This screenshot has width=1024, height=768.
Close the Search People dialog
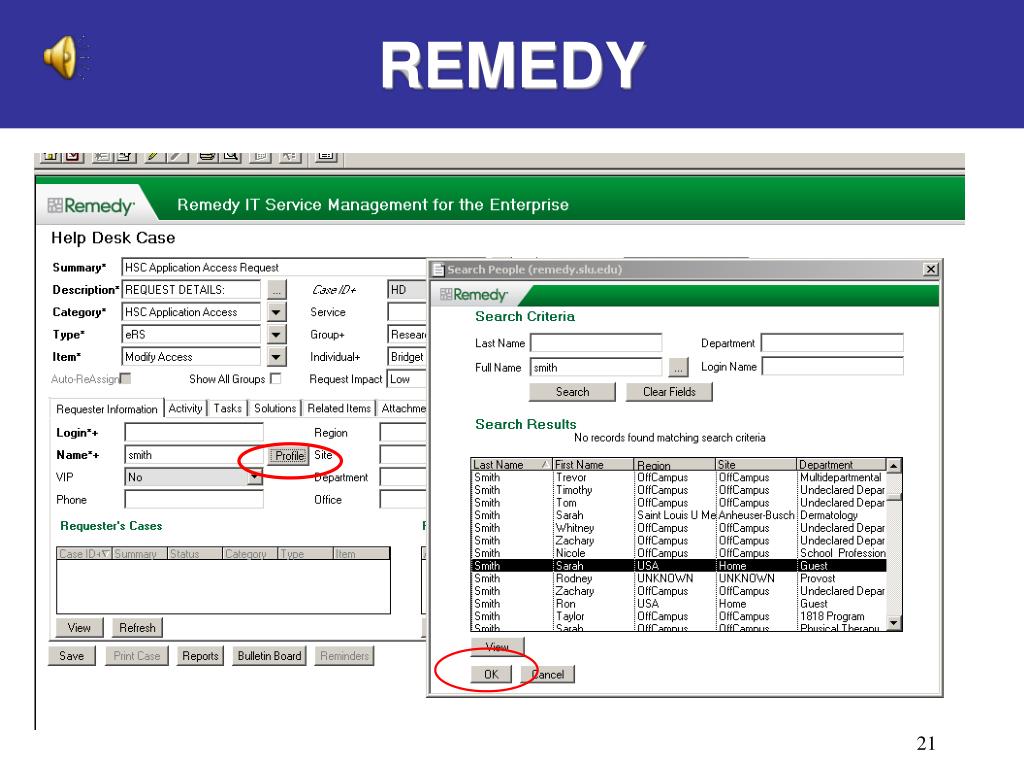pos(931,269)
